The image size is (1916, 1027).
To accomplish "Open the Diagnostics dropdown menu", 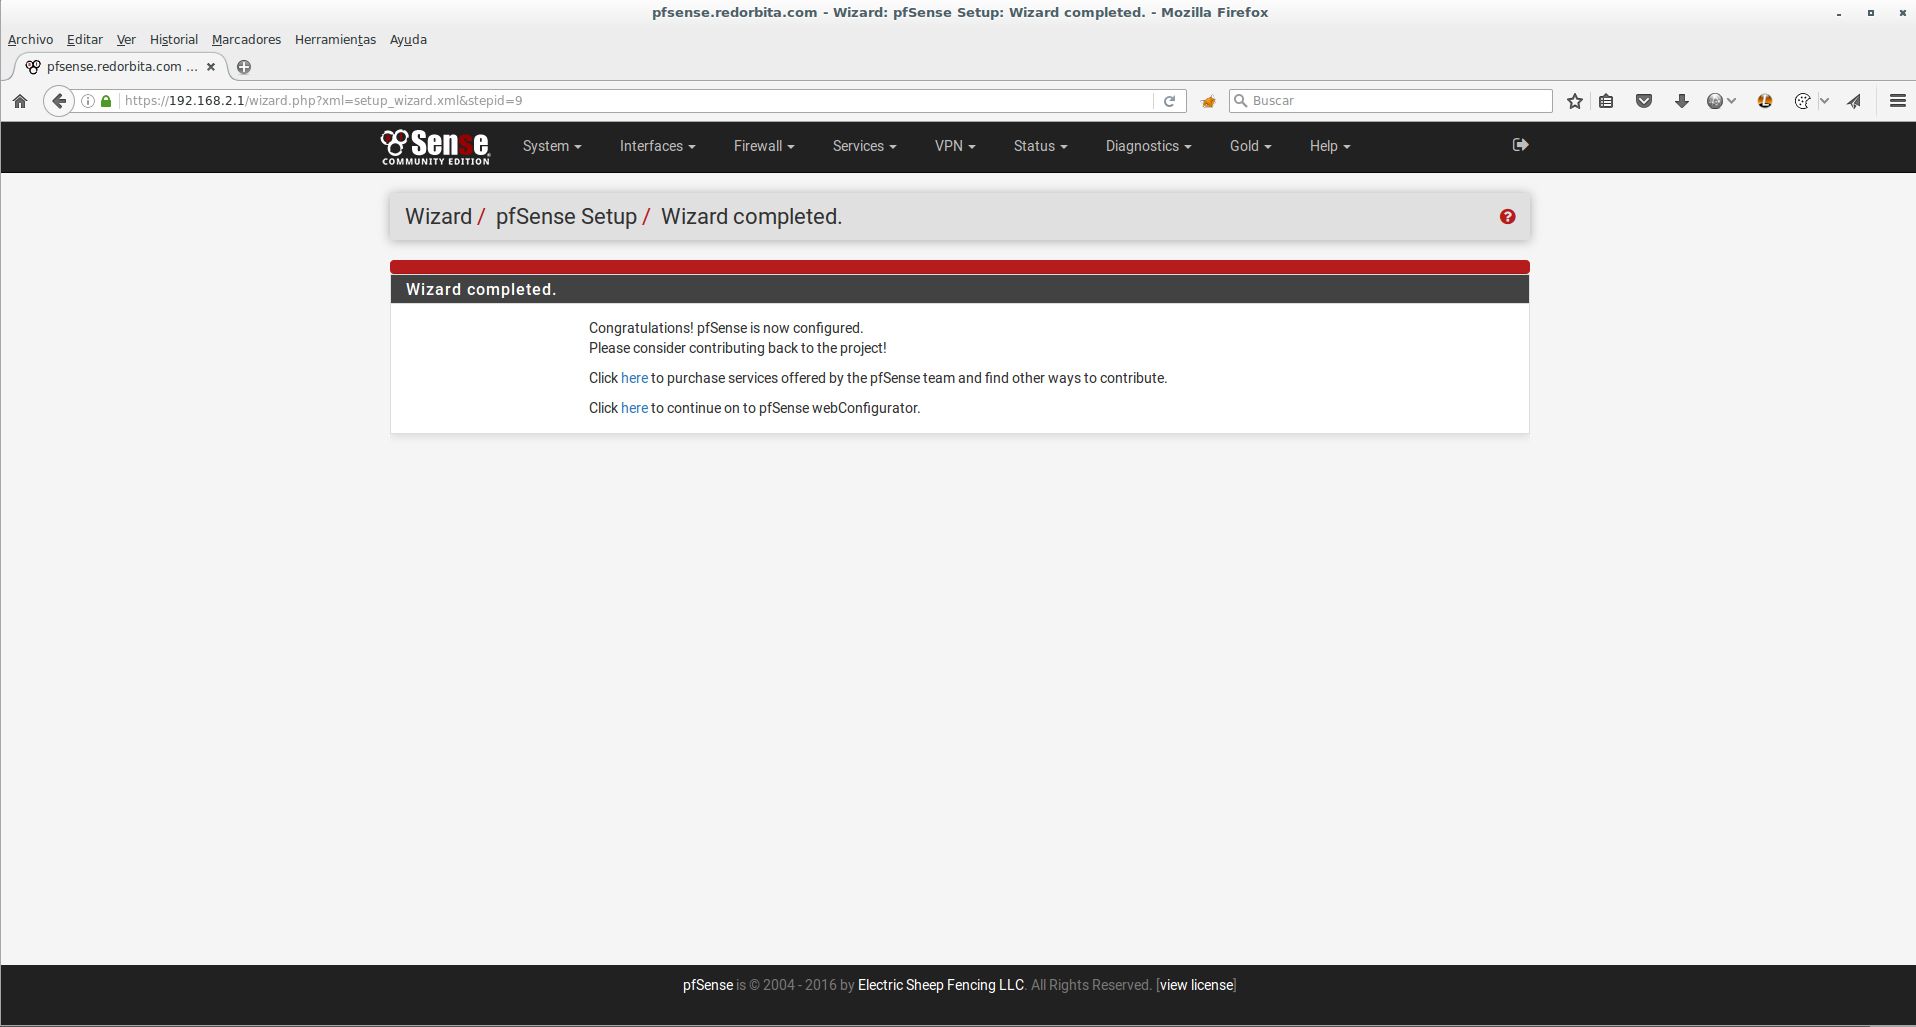I will click(x=1148, y=146).
